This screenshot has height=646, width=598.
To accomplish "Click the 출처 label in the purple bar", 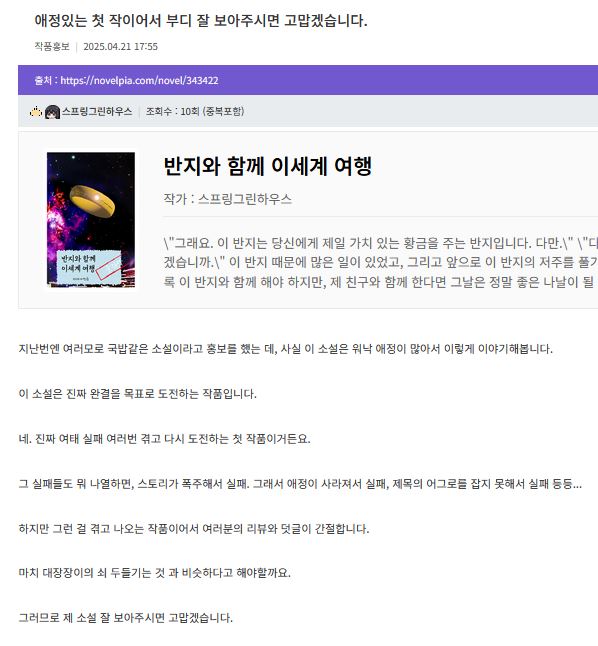I will (x=44, y=80).
